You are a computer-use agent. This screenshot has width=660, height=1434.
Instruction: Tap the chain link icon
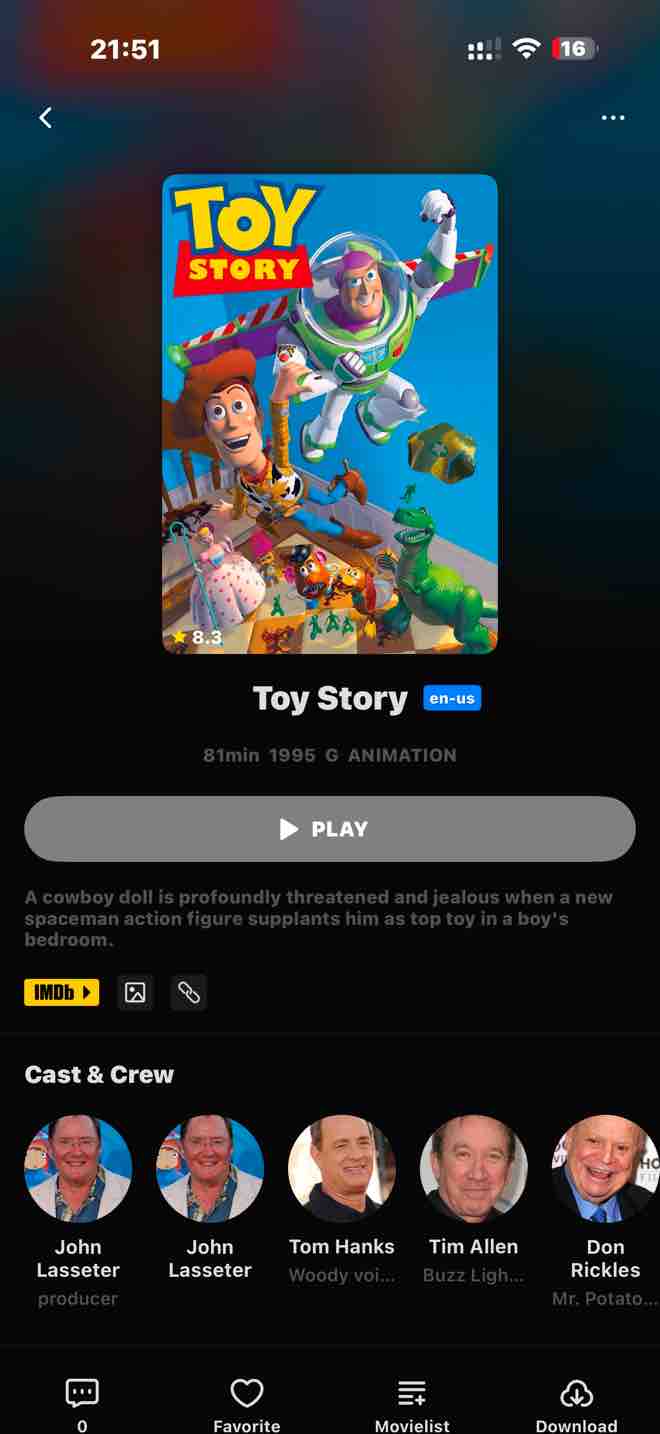click(189, 992)
